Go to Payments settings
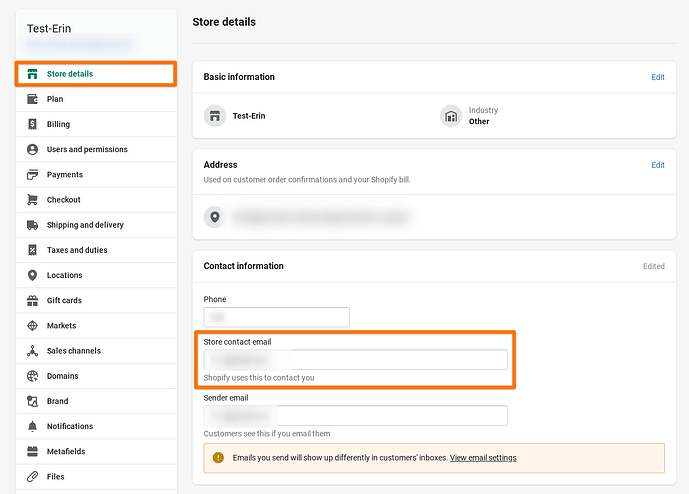Screen dimensions: 689x494 click(x=65, y=175)
